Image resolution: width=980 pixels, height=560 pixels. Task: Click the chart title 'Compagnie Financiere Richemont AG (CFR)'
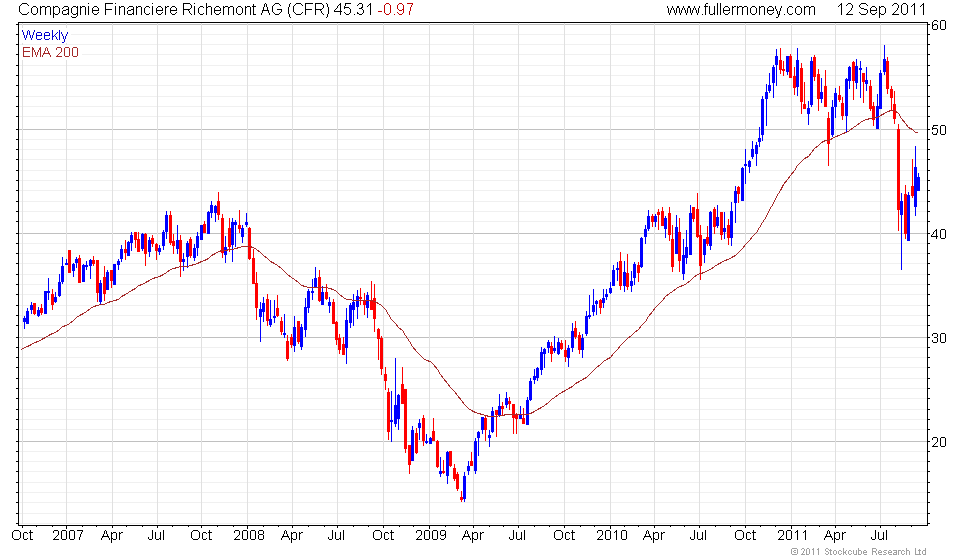click(174, 10)
